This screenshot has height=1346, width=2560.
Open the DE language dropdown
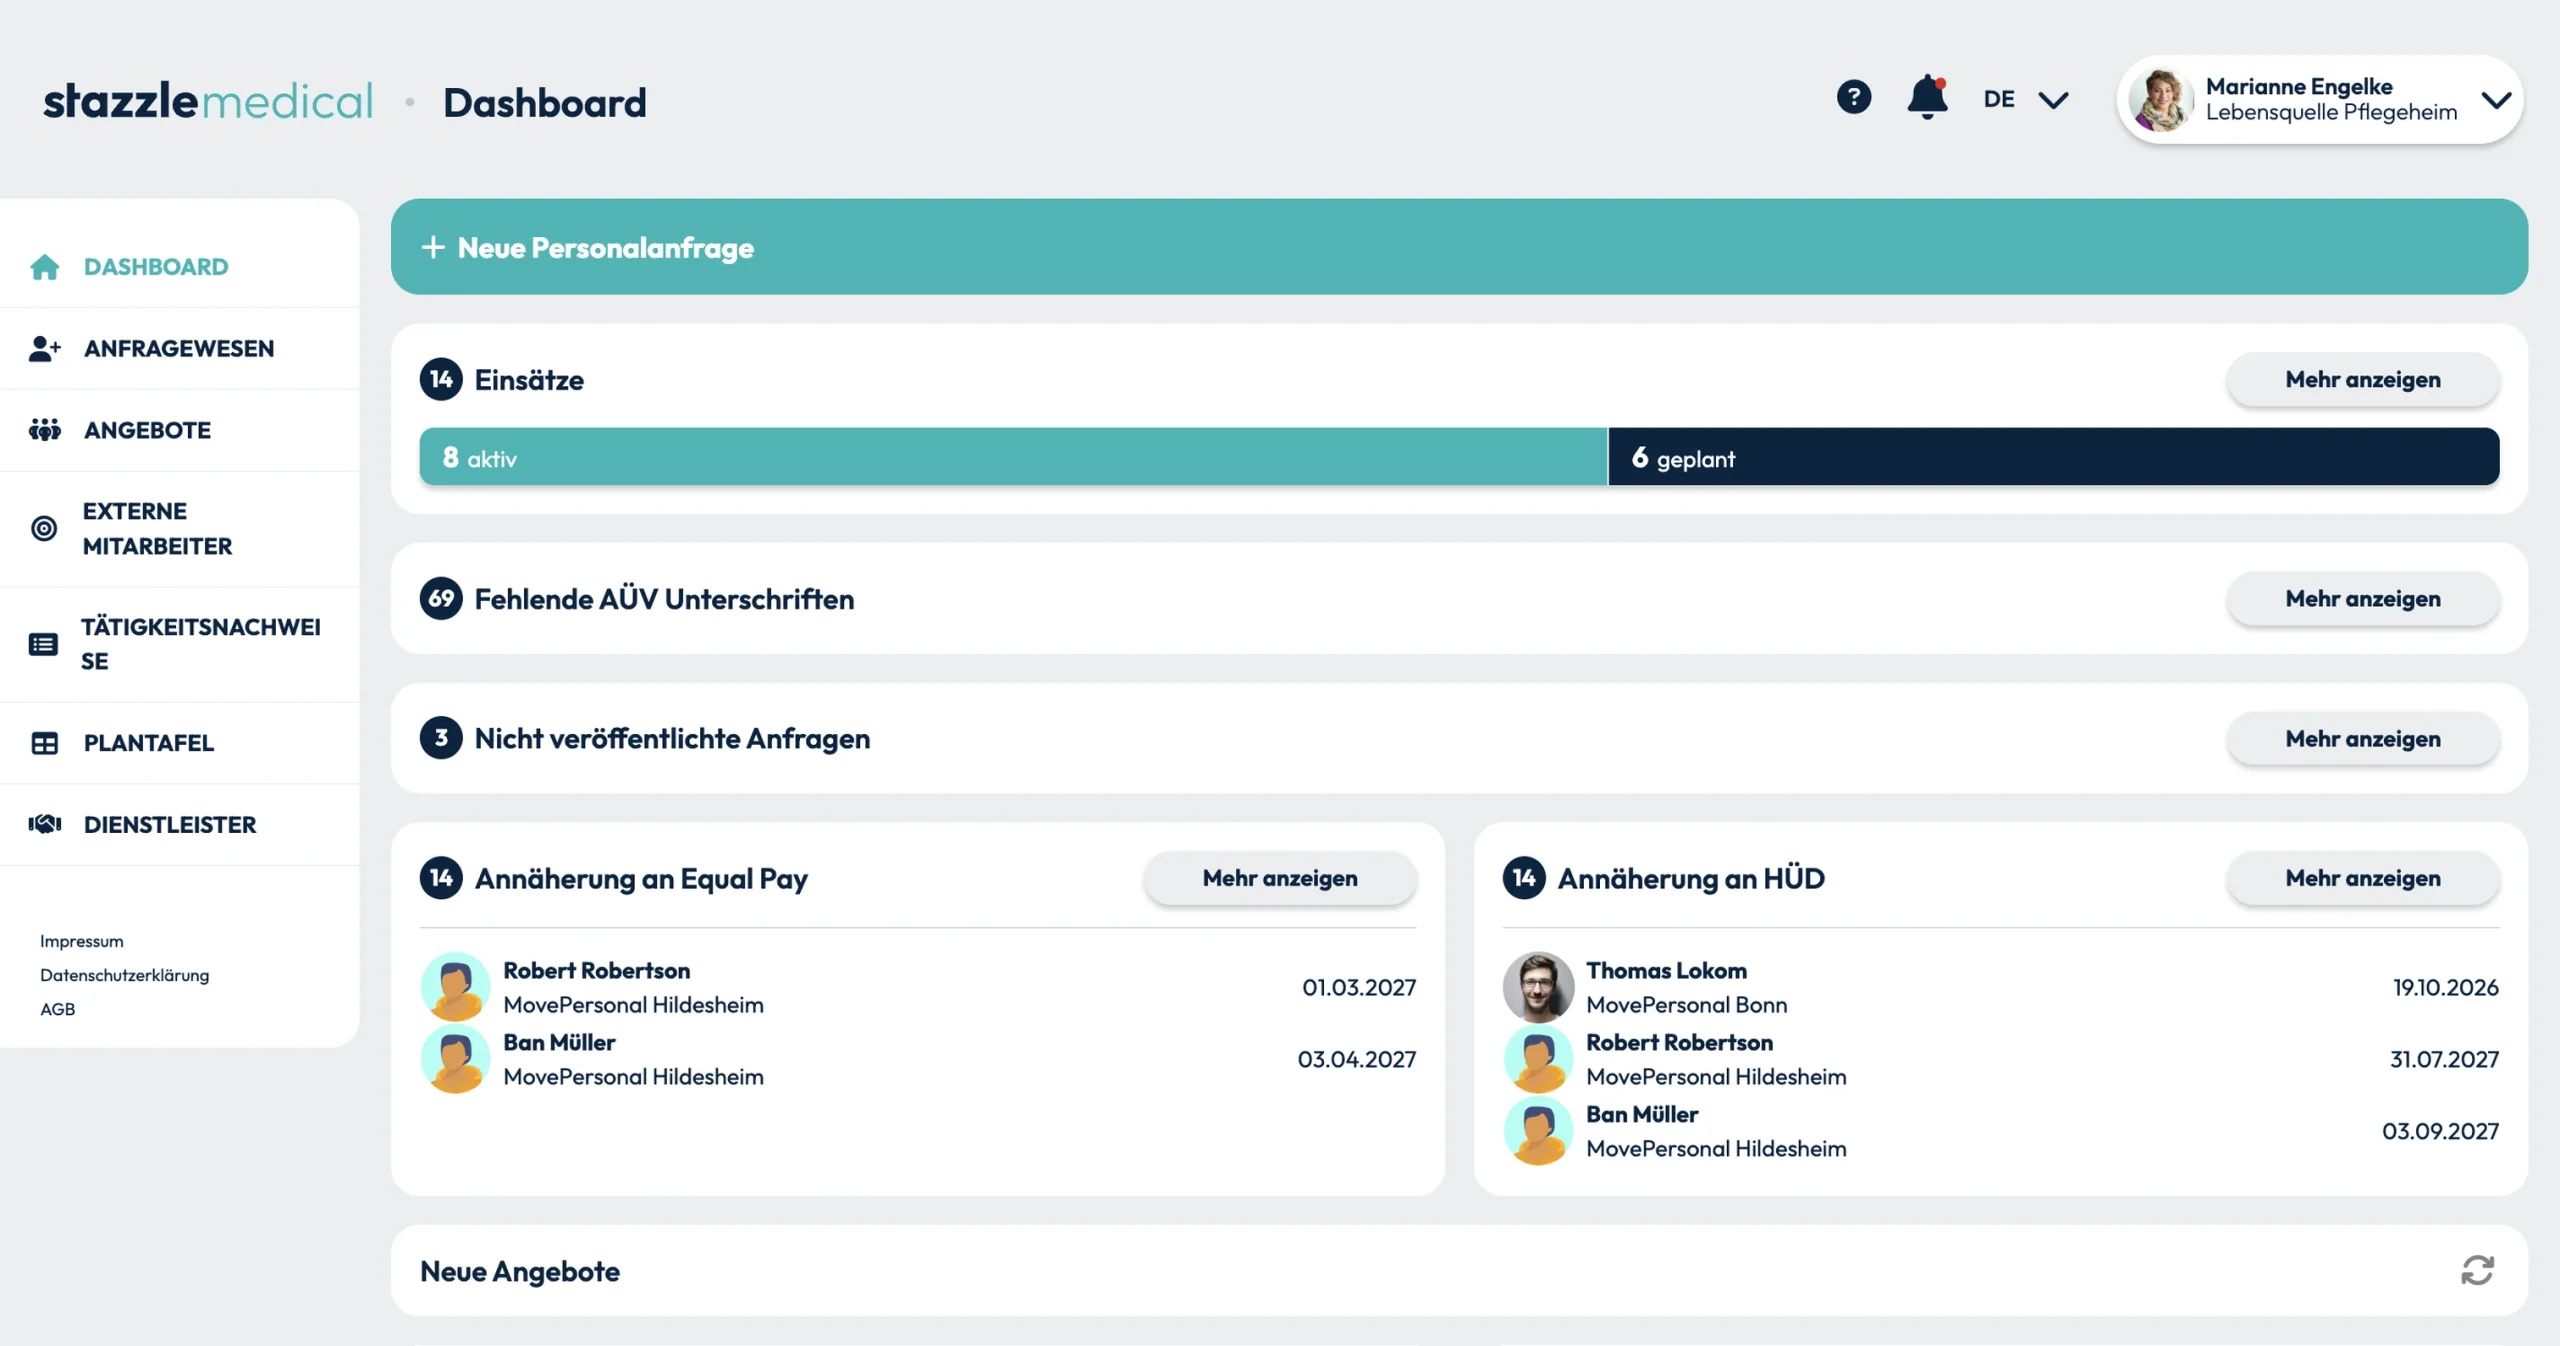coord(2025,99)
